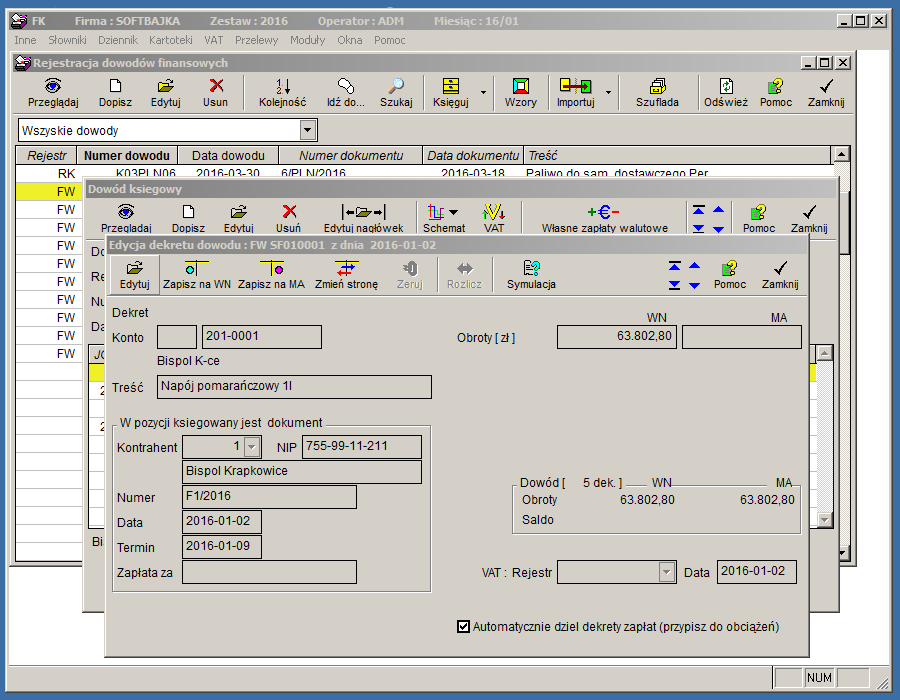The width and height of the screenshot is (900, 700).
Task: Open the Okna menu
Action: [x=350, y=40]
